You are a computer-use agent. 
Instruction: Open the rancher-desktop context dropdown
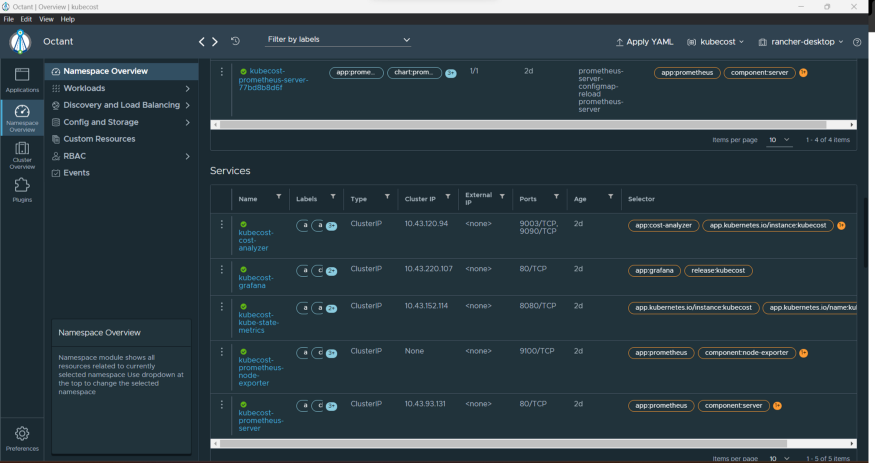coord(801,42)
